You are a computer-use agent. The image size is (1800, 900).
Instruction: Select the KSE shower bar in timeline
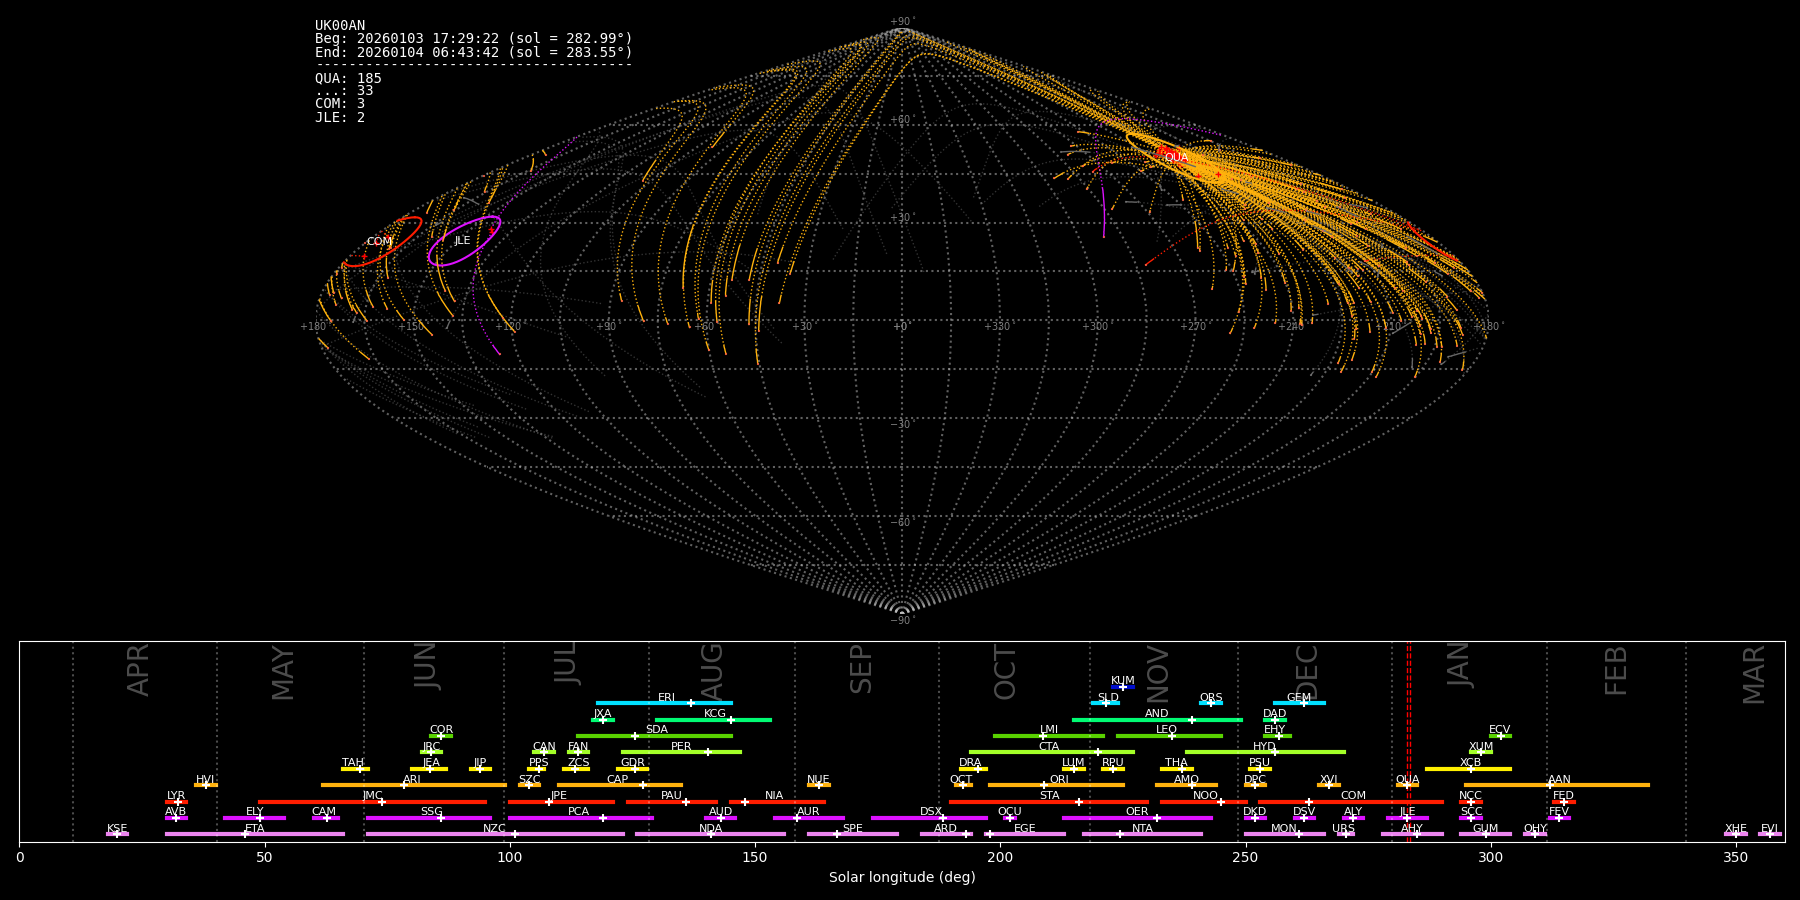[x=117, y=834]
